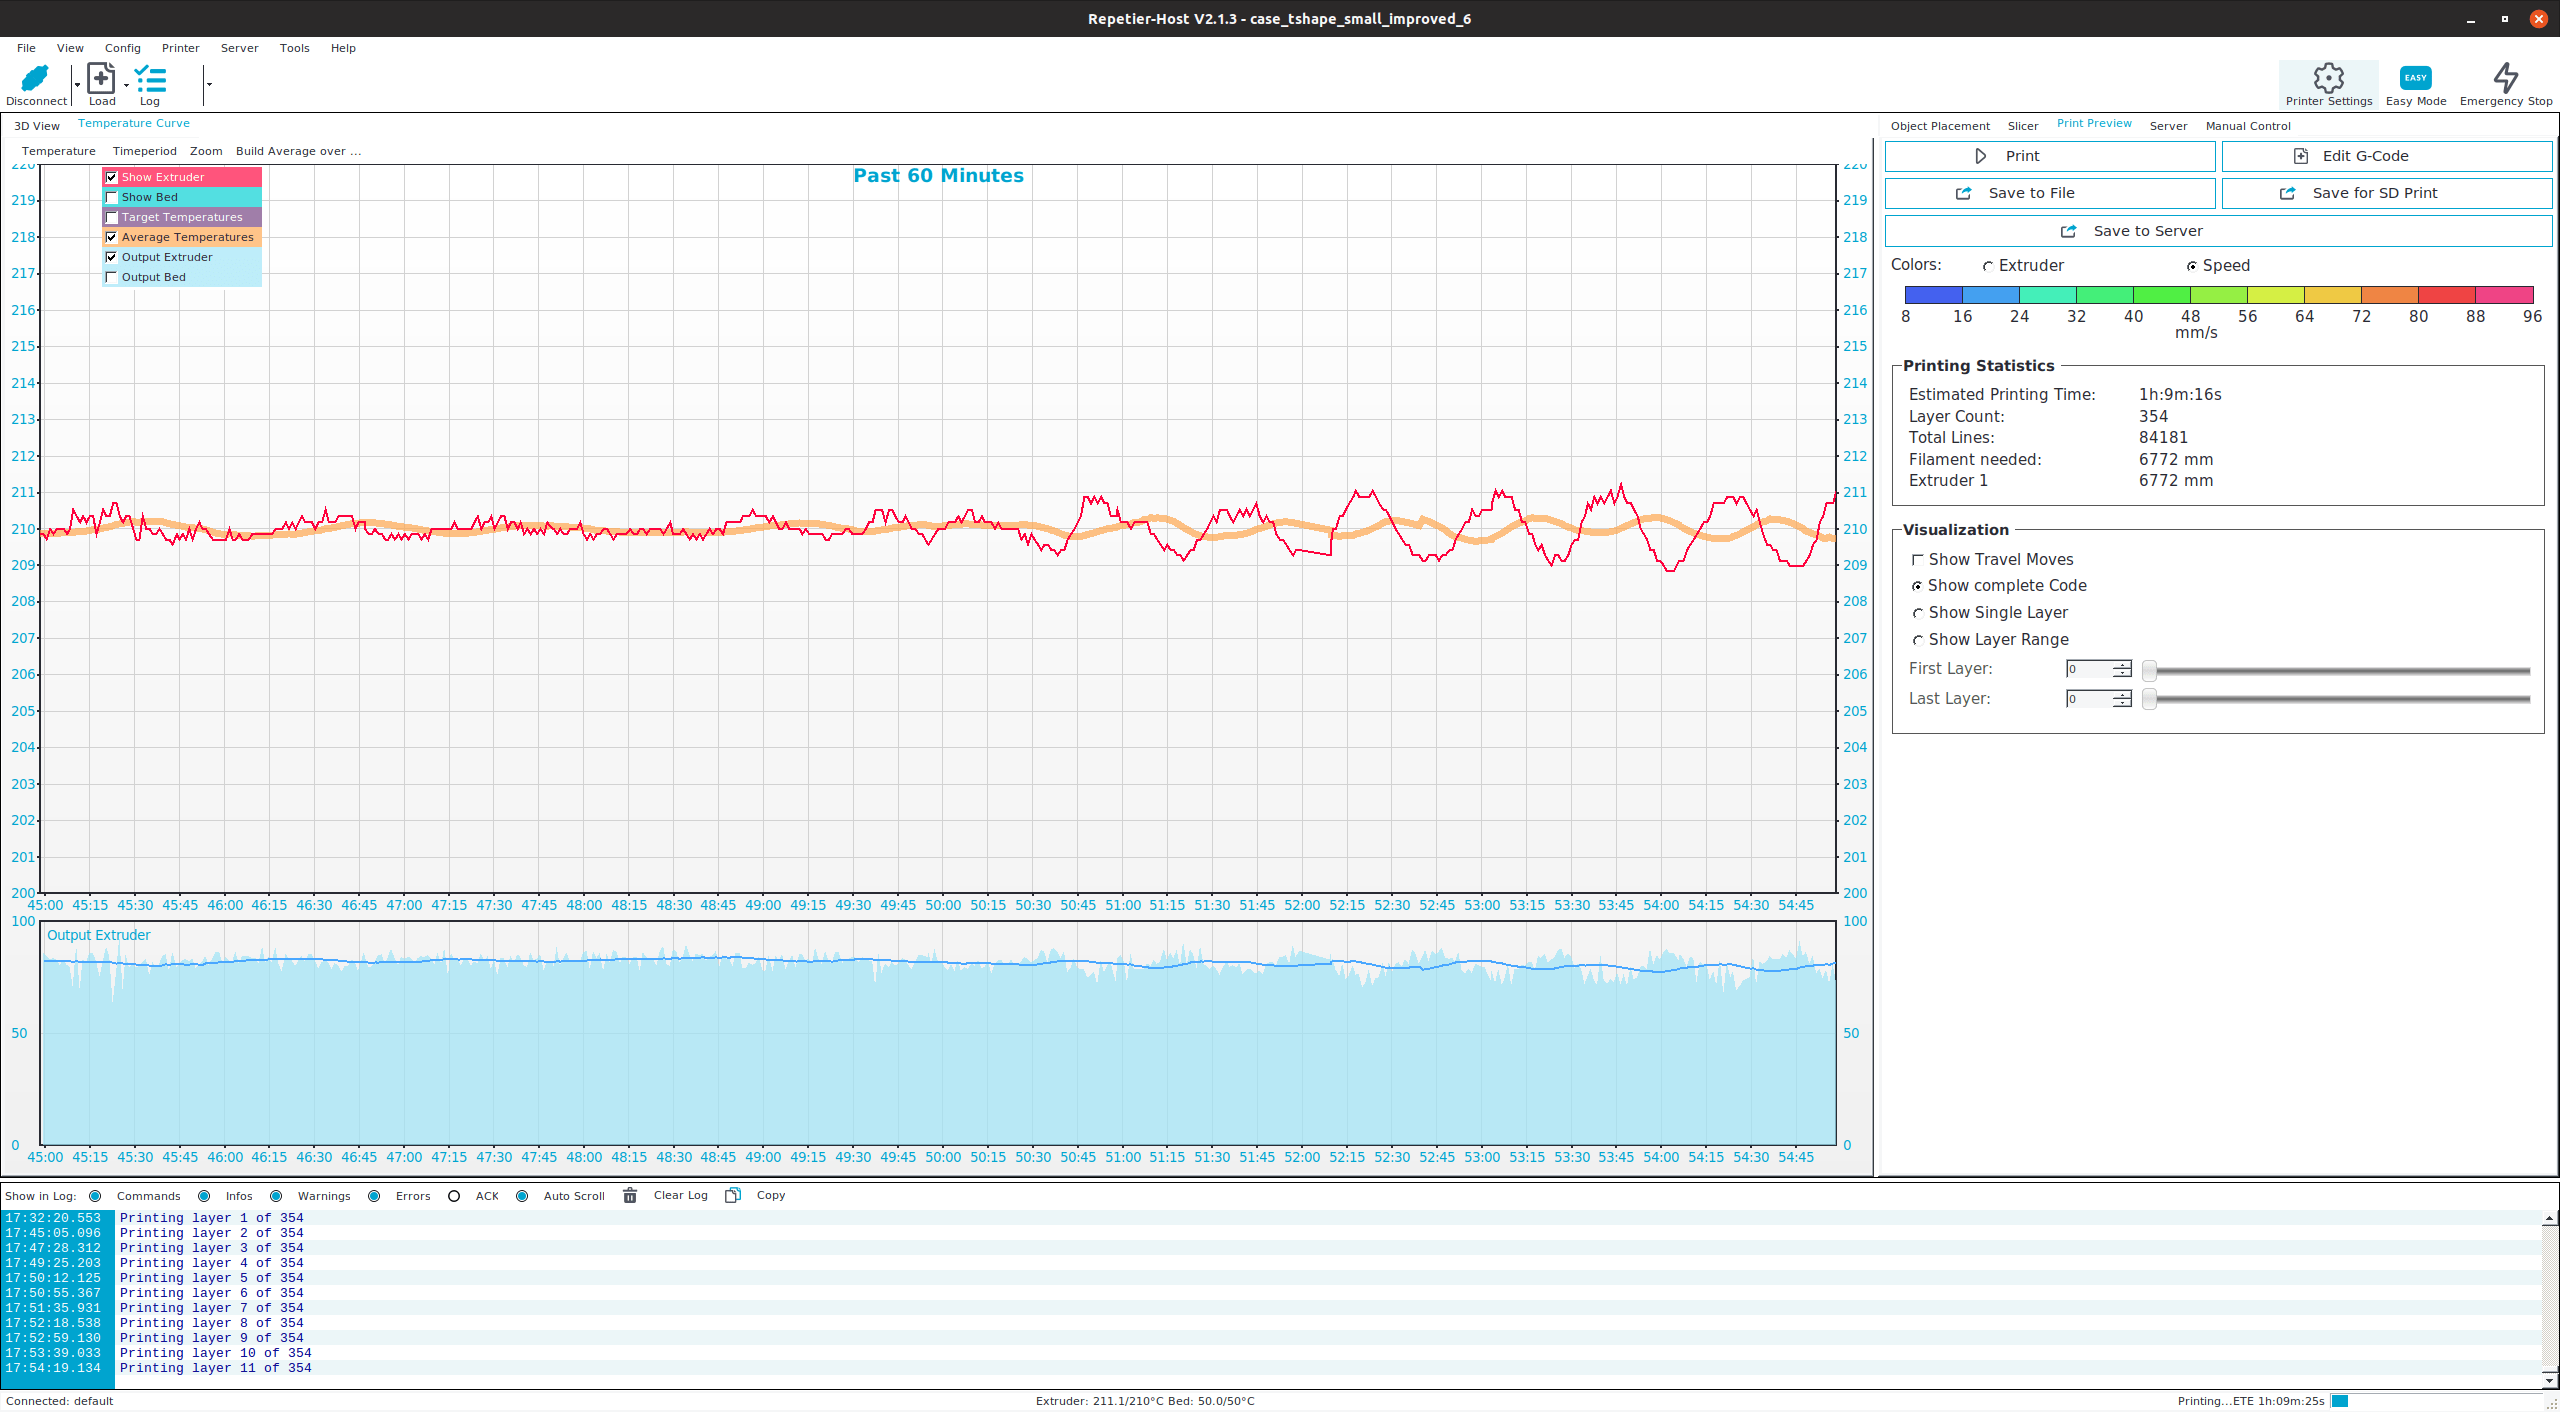The width and height of the screenshot is (2560, 1412).
Task: Select Show Layer Range radio
Action: (1917, 640)
